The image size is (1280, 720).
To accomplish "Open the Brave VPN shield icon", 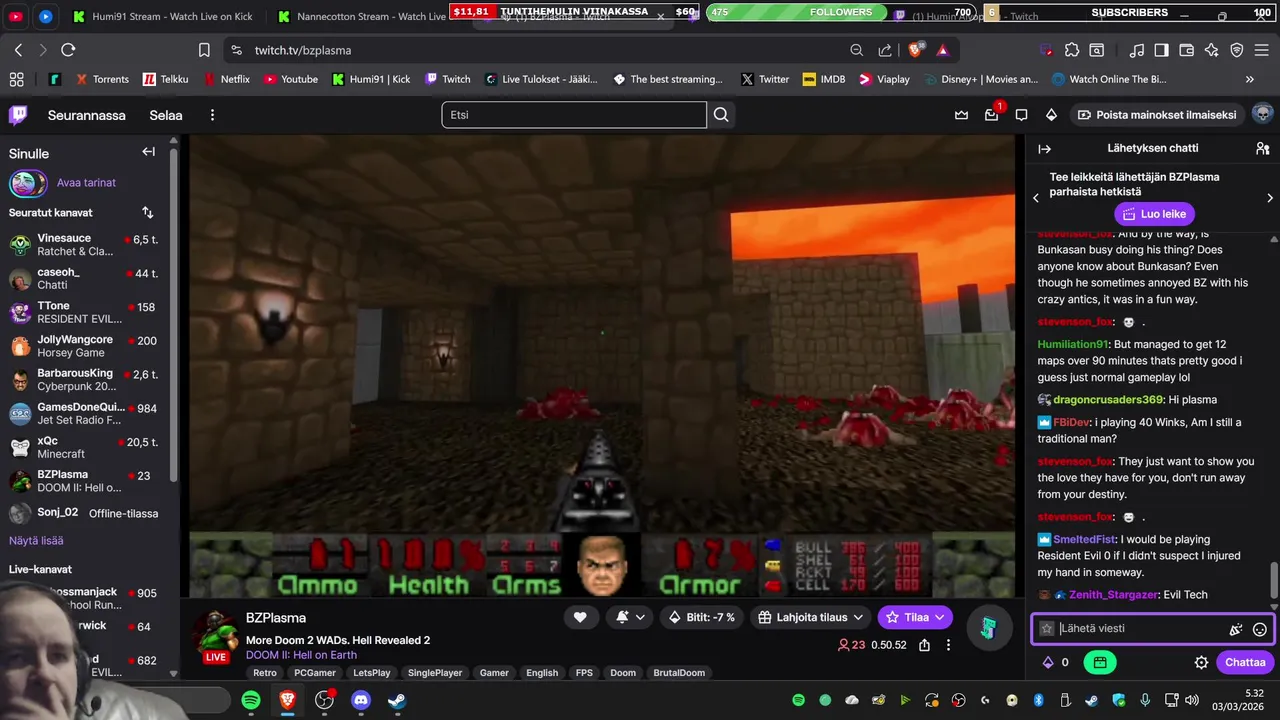I will pos(1237,50).
